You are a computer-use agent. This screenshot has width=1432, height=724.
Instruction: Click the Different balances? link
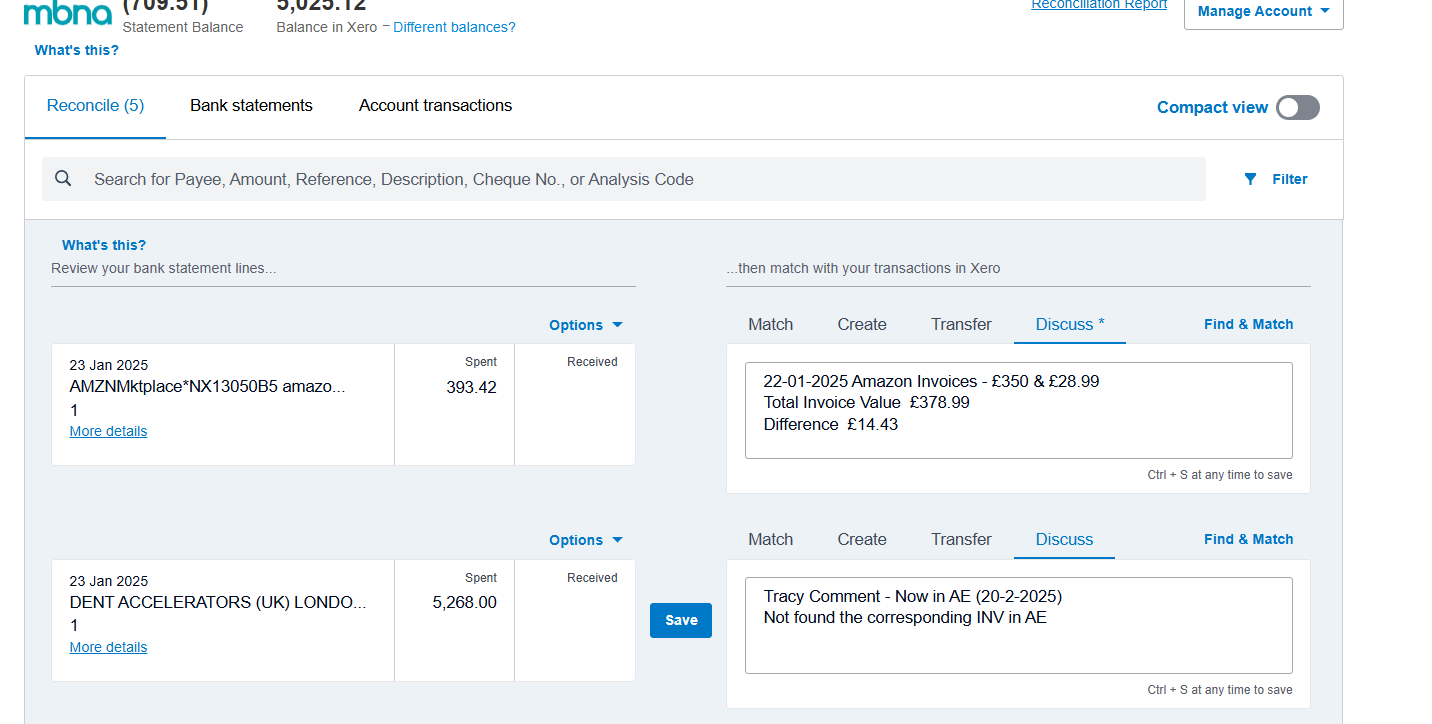[x=454, y=27]
